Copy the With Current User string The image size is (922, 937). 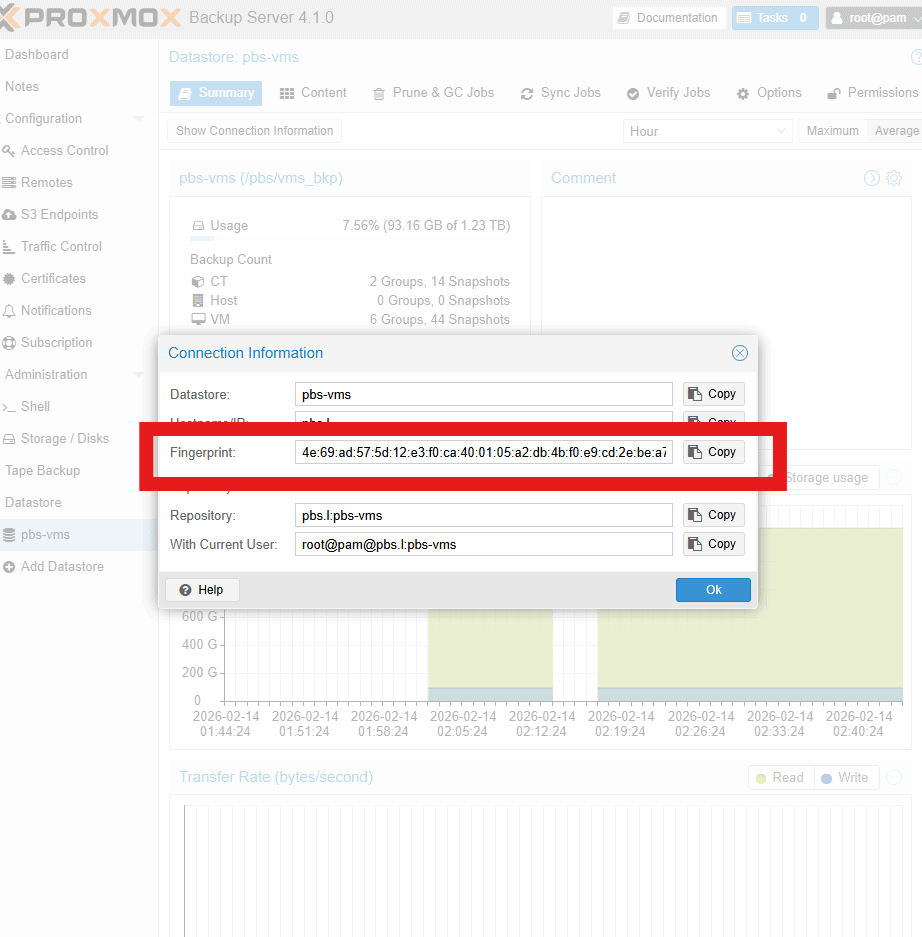click(x=713, y=544)
